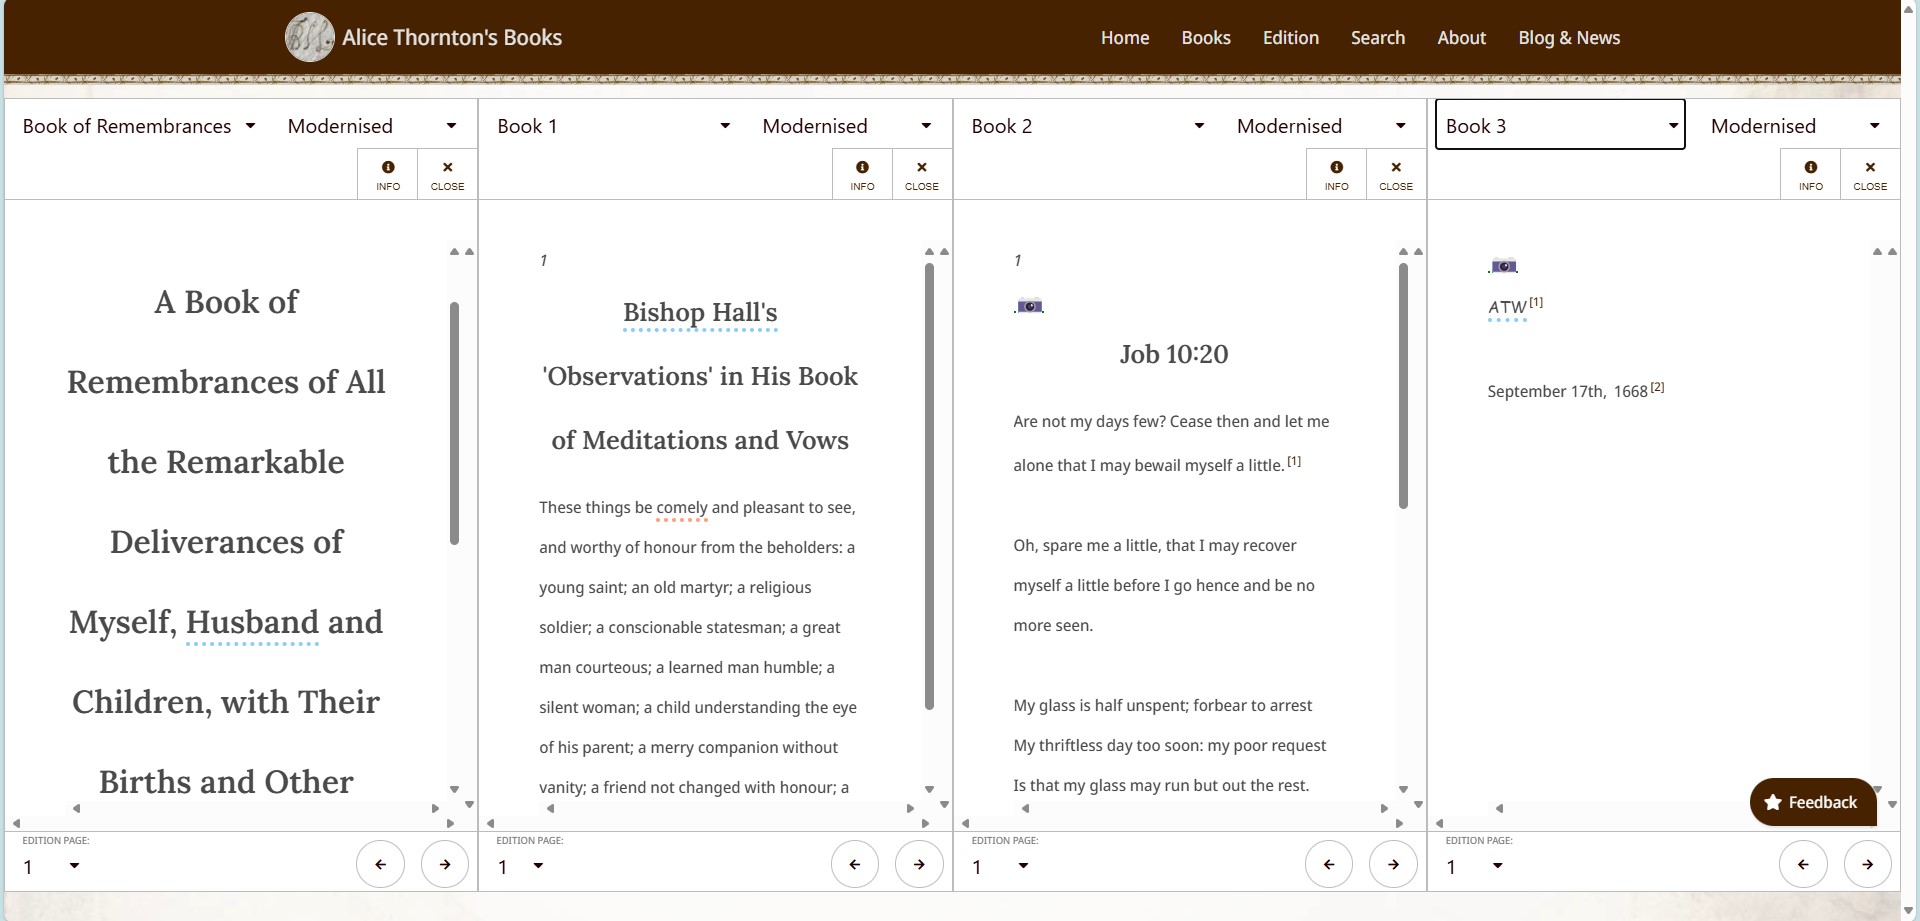Open the About menu item
Image resolution: width=1920 pixels, height=921 pixels.
[x=1461, y=38]
